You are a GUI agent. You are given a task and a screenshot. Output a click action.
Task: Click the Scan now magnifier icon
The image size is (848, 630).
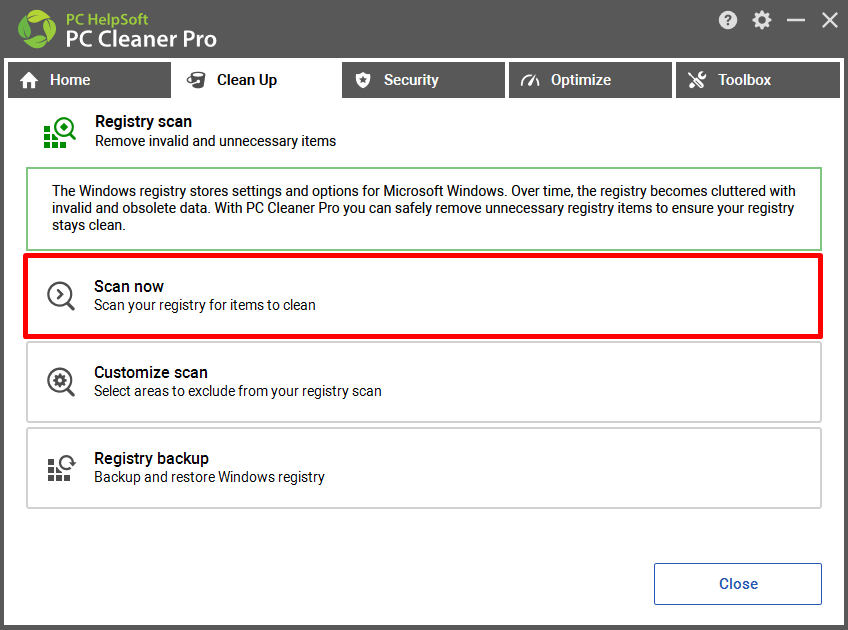(x=61, y=296)
